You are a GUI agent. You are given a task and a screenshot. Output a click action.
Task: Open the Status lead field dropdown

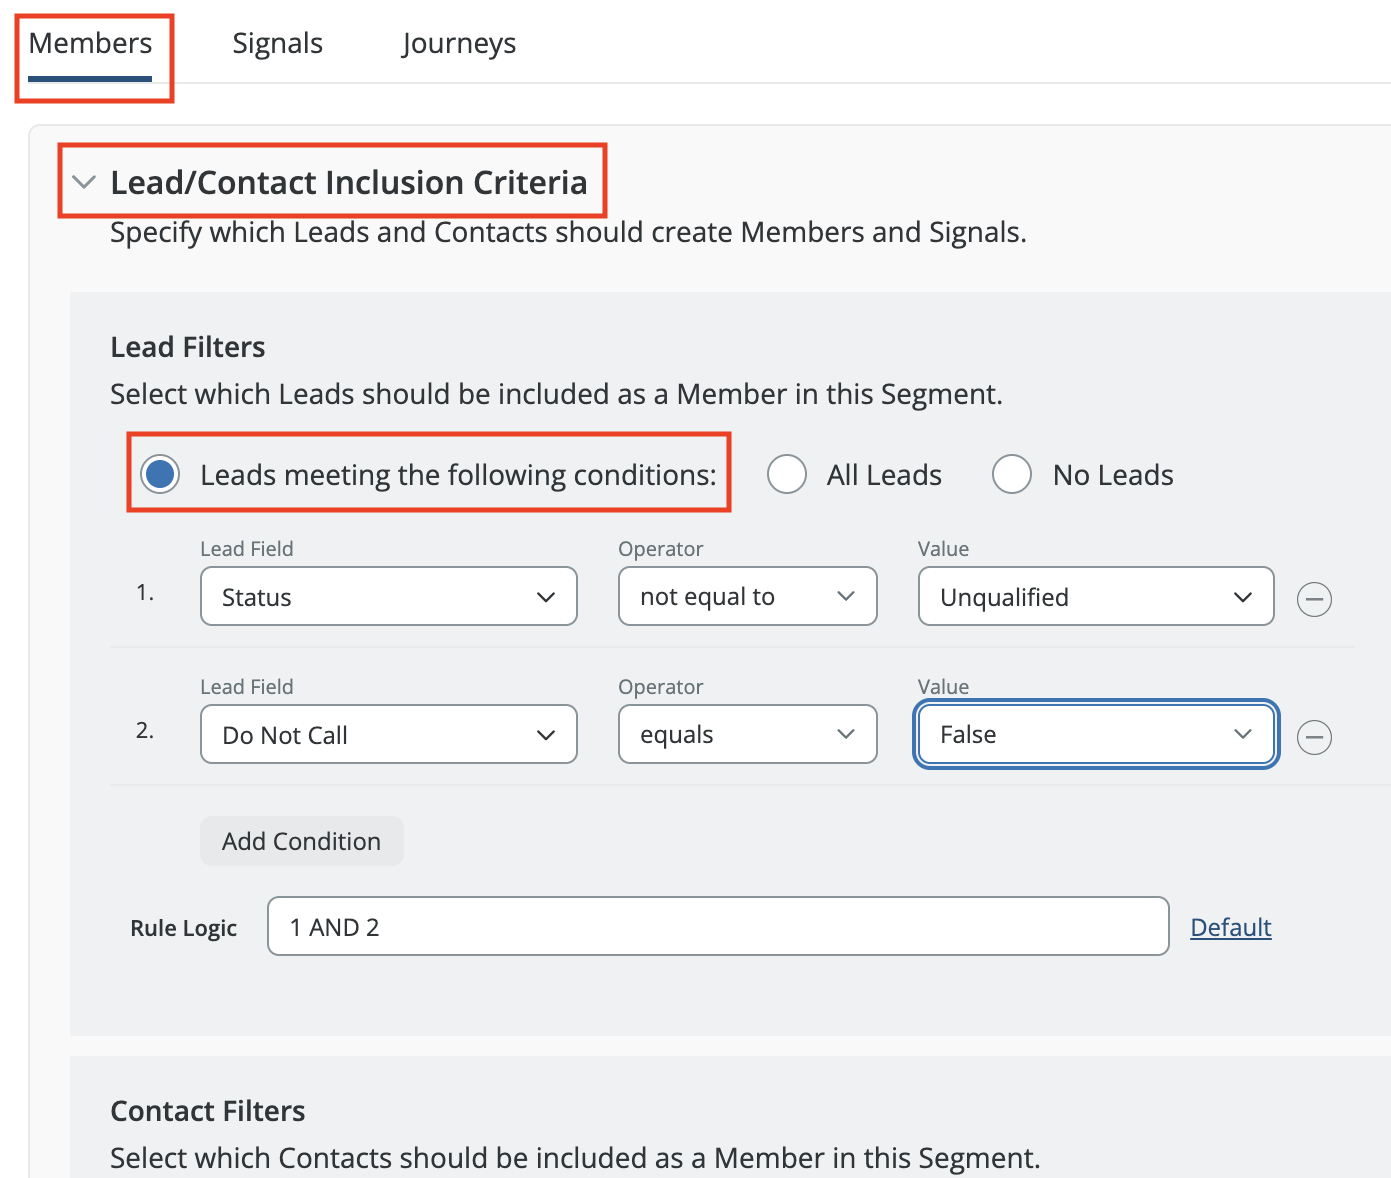(x=388, y=597)
